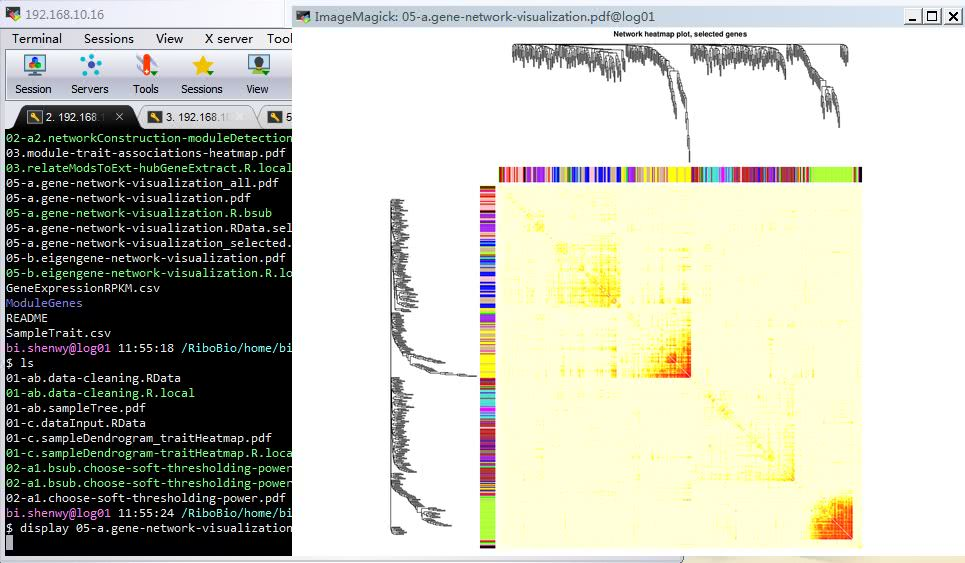
Task: Maximize the ImageMagick window
Action: [932, 16]
